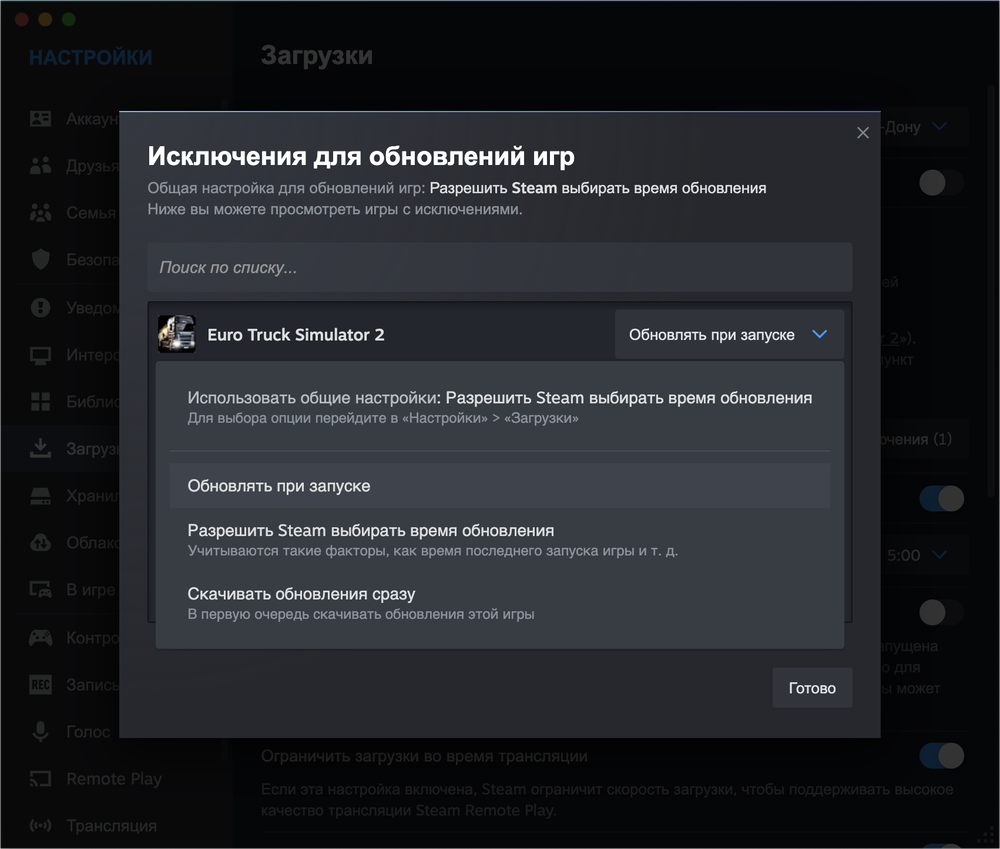
Task: Expand the download region dropdown chevron
Action: [x=939, y=127]
